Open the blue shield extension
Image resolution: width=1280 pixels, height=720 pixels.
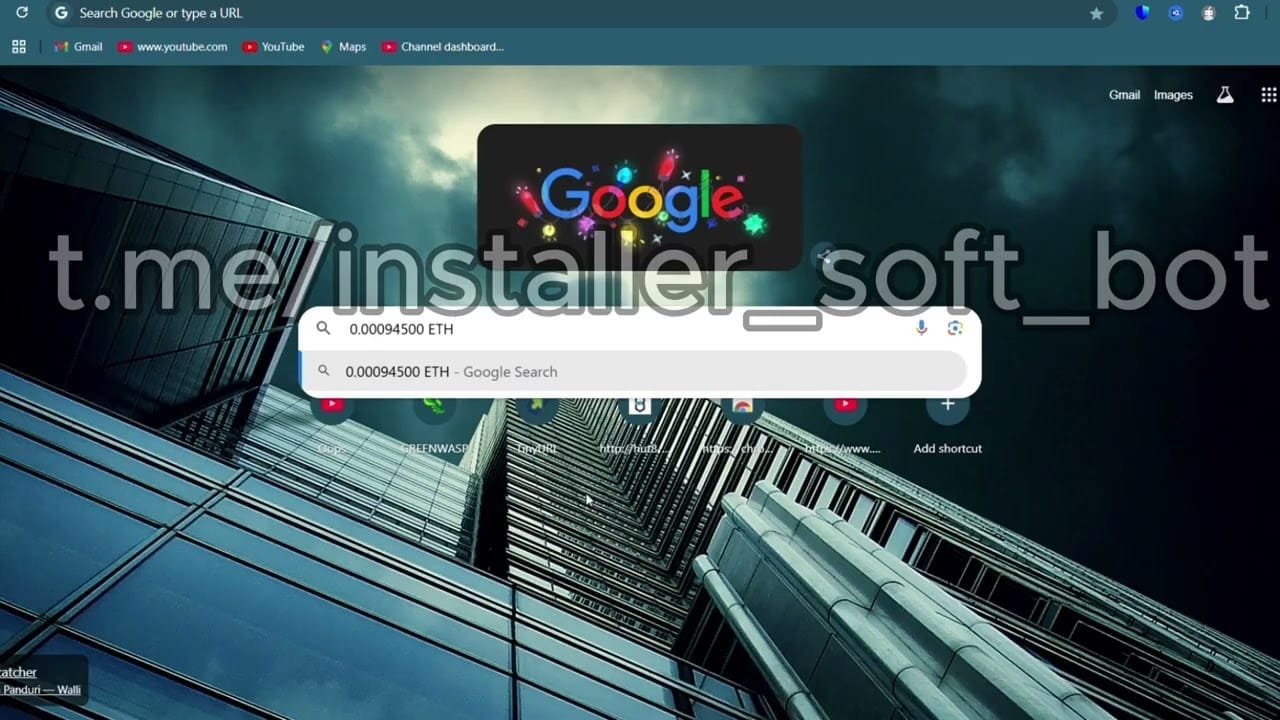point(1142,13)
